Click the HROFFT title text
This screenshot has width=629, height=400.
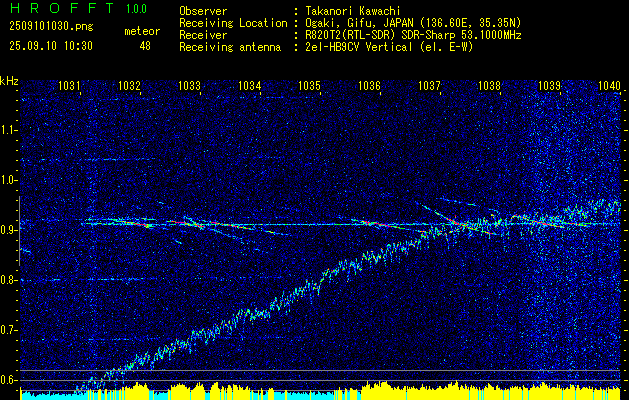click(x=62, y=8)
